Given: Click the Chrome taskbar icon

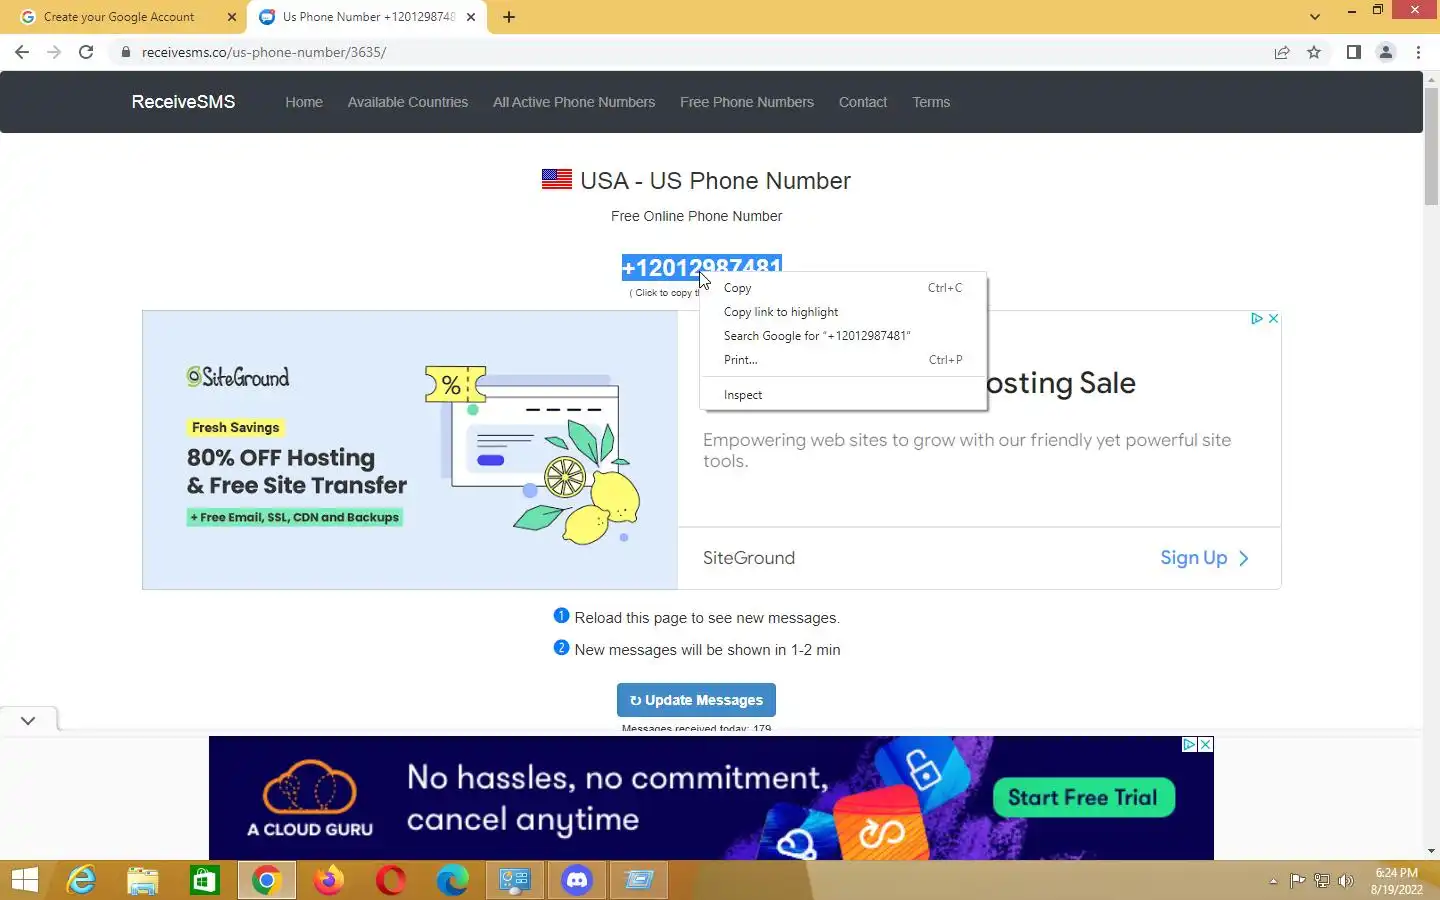Looking at the screenshot, I should click(266, 880).
